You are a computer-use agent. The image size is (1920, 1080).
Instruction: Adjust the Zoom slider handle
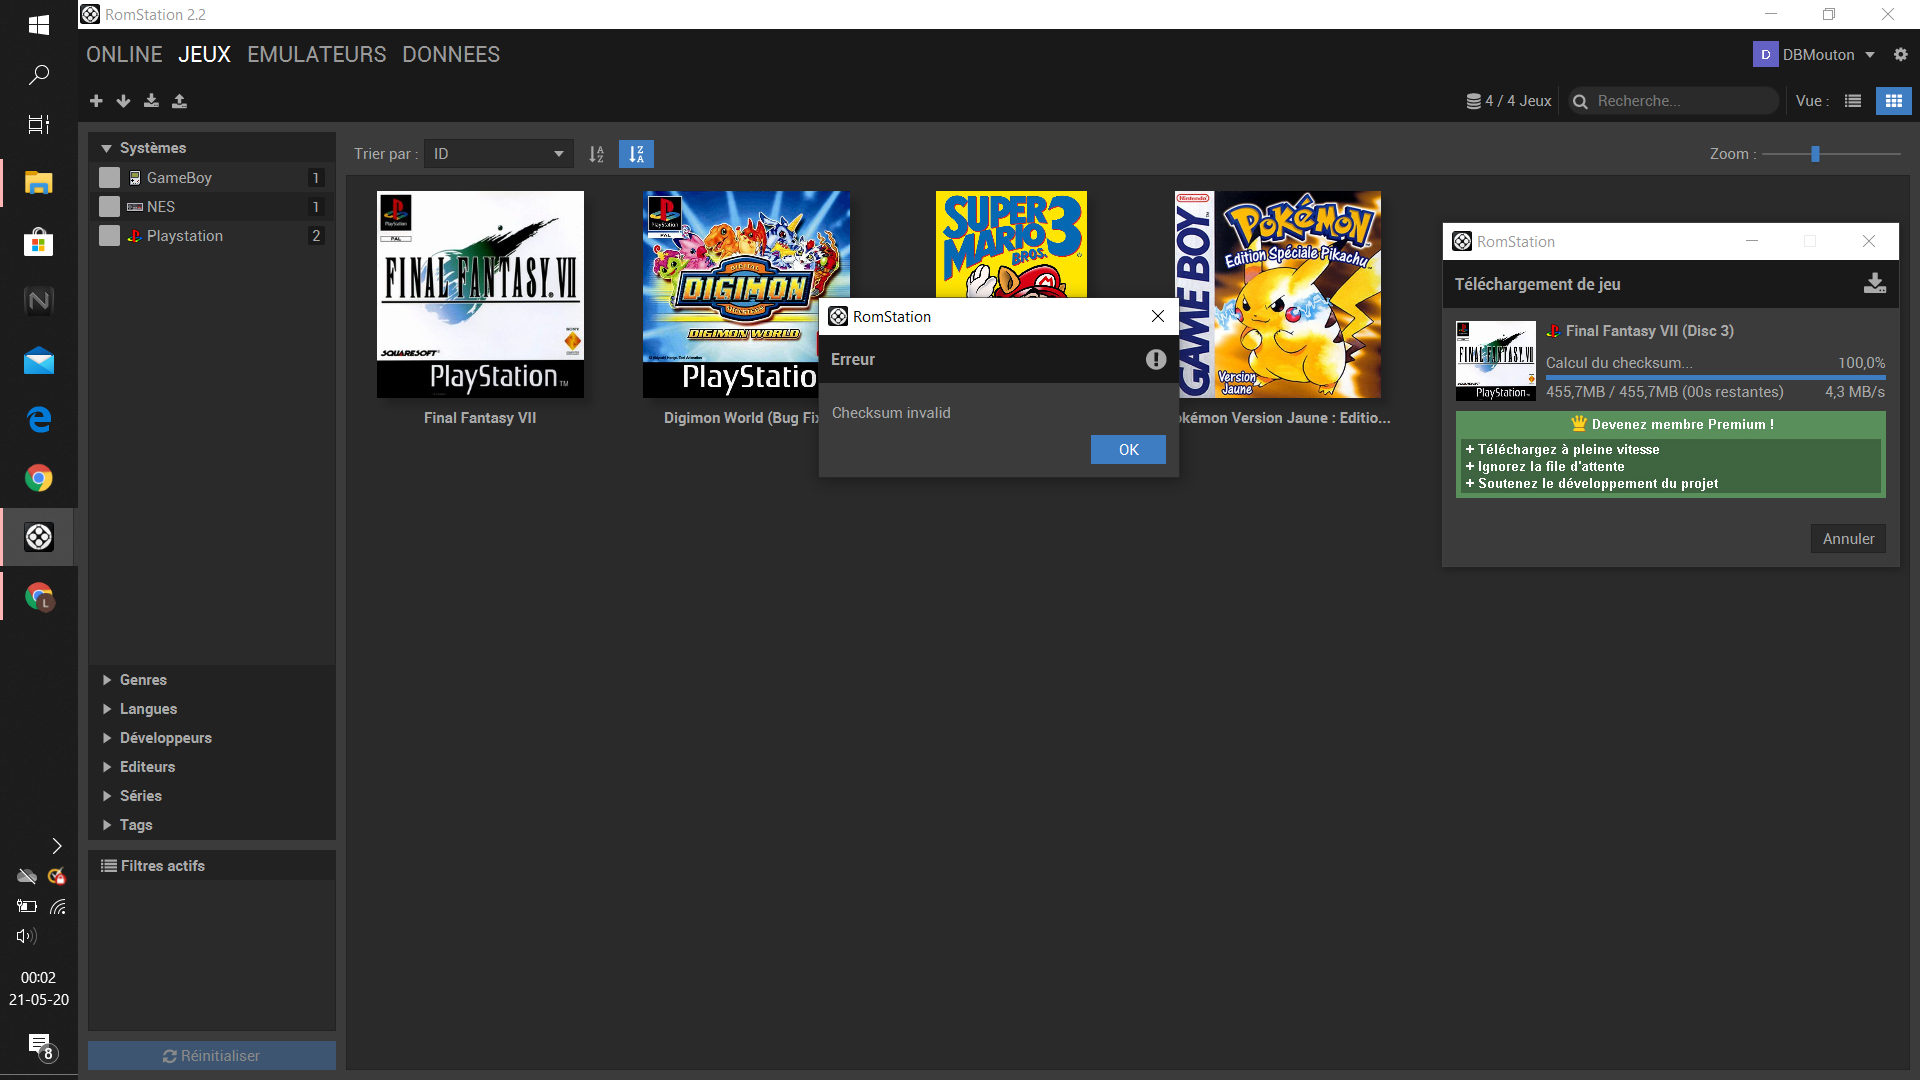point(1815,154)
